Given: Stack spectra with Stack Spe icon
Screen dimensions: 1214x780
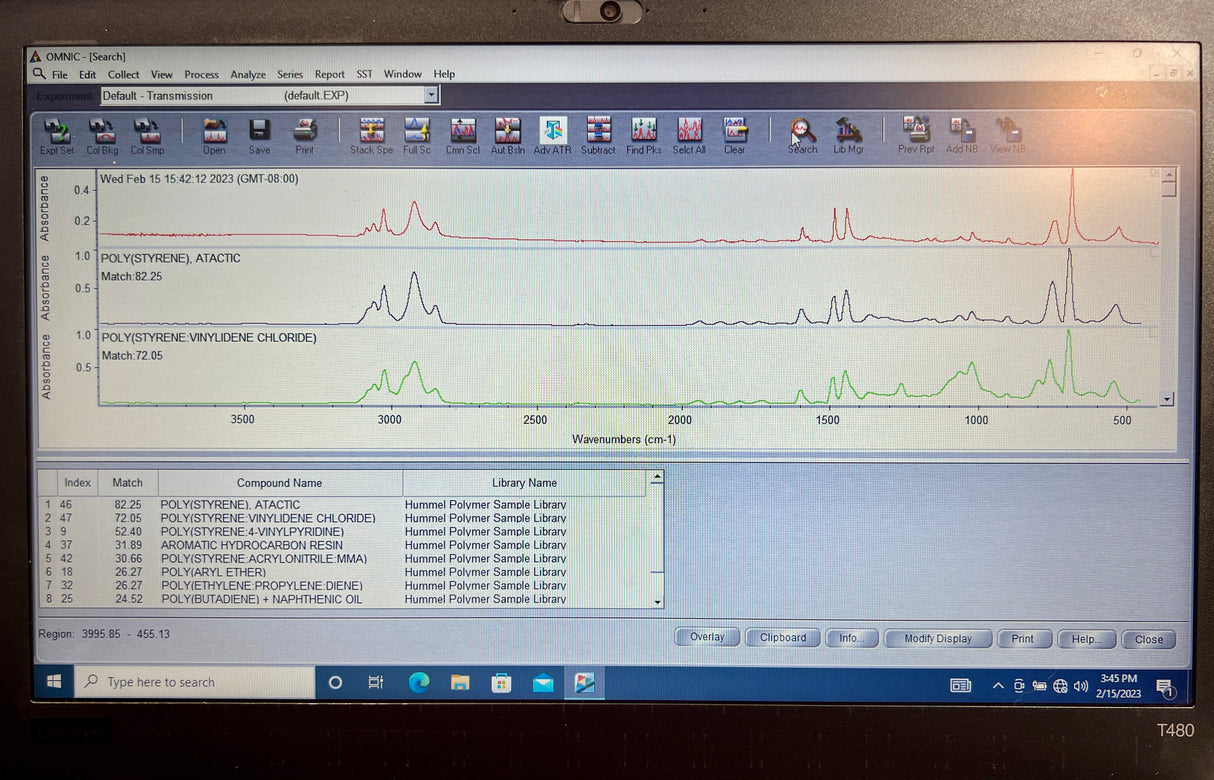Looking at the screenshot, I should point(371,134).
